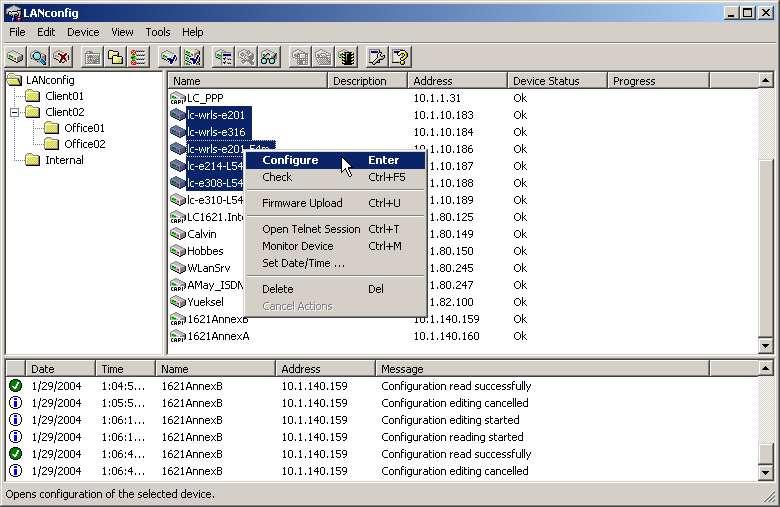Click the Find Devices magnifier toolbar icon

[x=39, y=57]
